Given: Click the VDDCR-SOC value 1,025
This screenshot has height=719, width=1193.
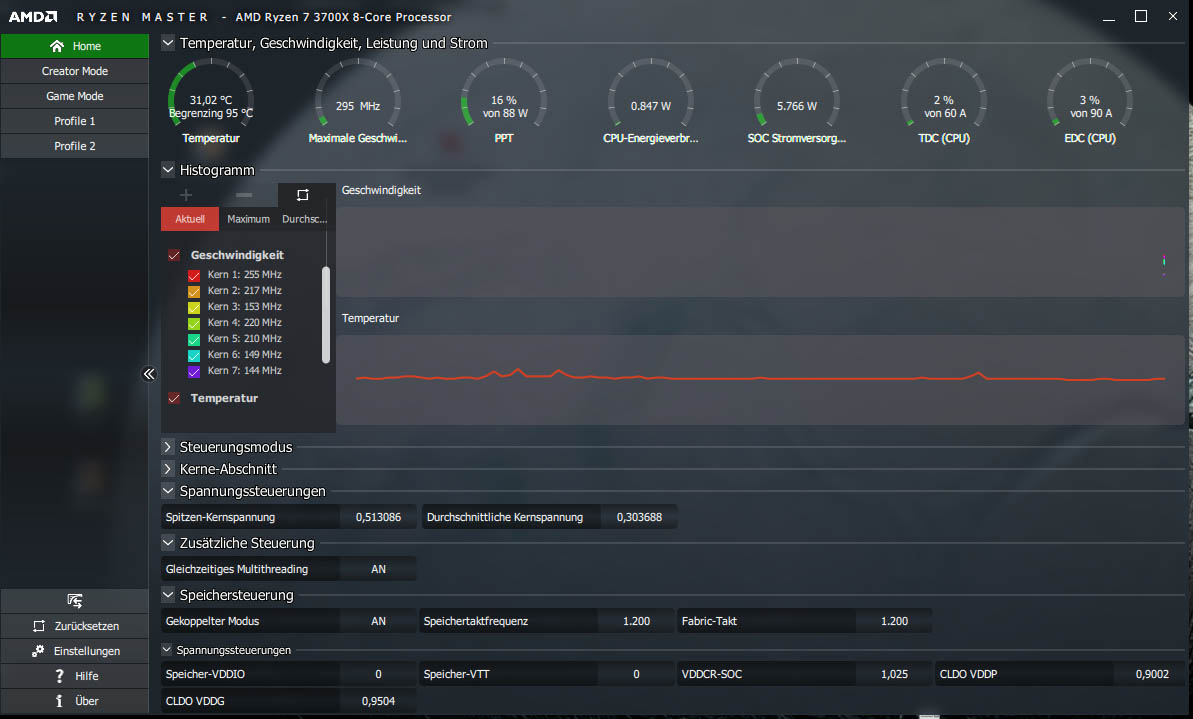Looking at the screenshot, I should coord(894,674).
